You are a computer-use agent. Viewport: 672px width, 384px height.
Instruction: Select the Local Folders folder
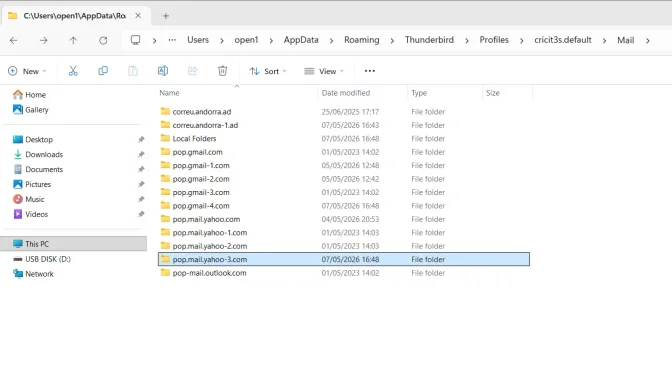tap(344, 138)
